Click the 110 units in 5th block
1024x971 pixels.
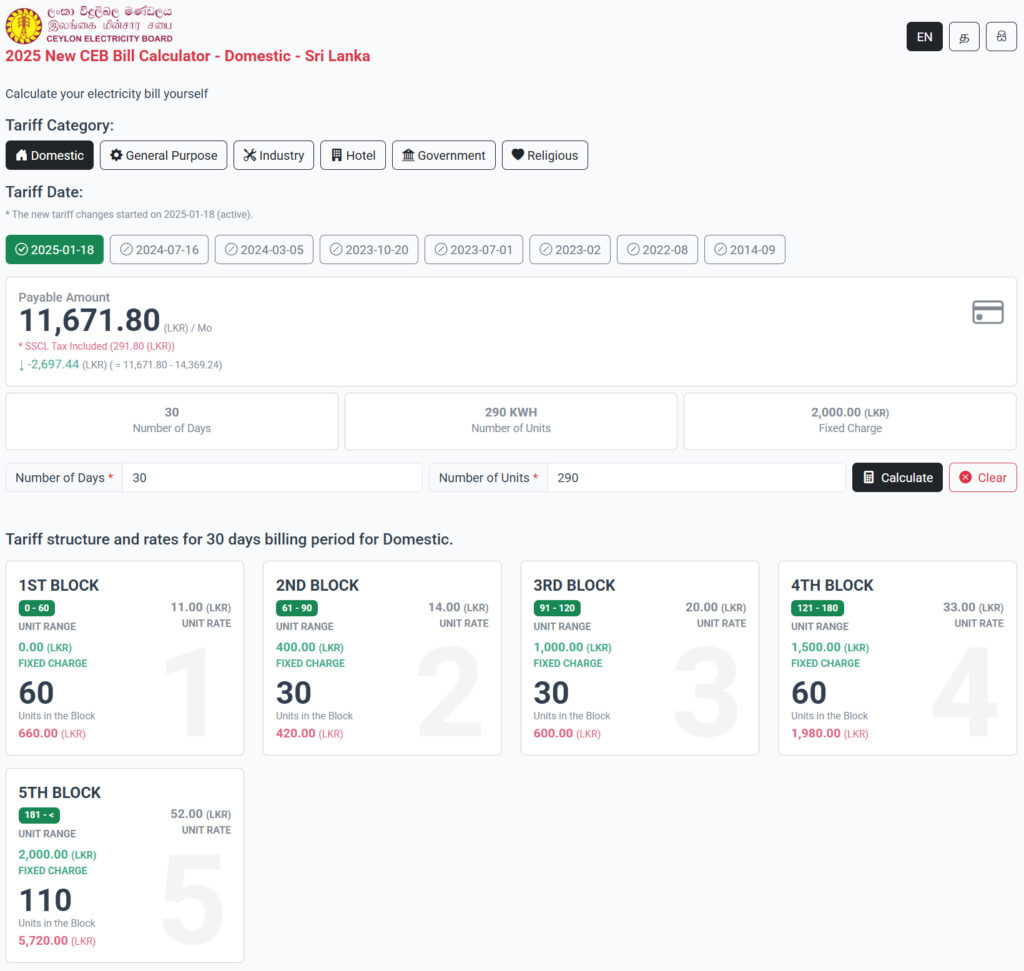tap(45, 900)
